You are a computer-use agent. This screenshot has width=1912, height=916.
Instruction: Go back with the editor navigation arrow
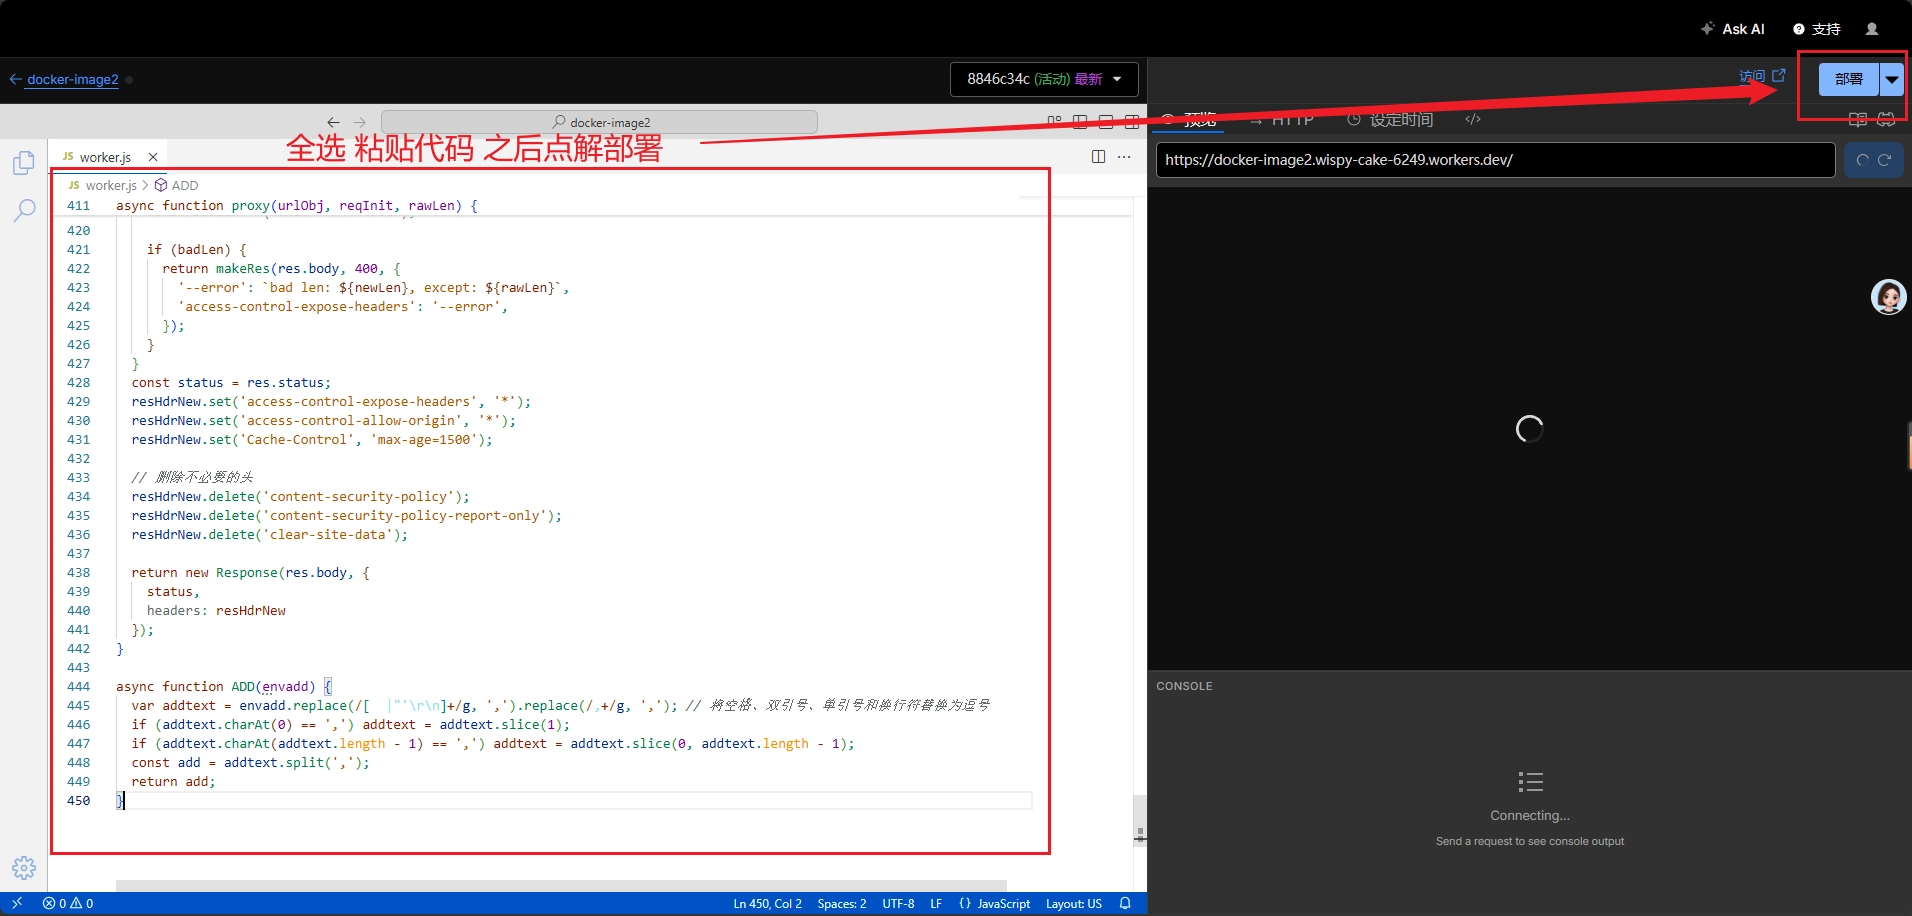click(334, 122)
